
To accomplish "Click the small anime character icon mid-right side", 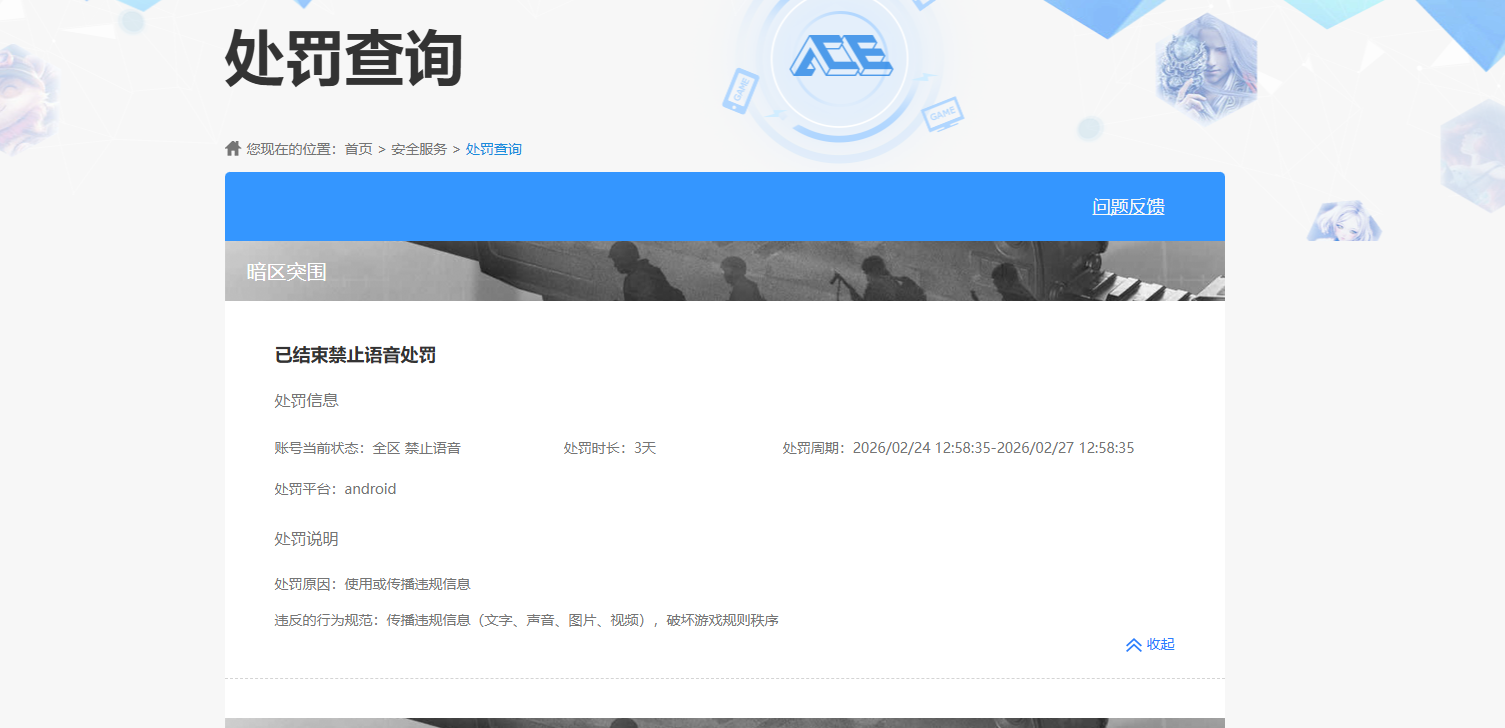I will (x=1345, y=222).
